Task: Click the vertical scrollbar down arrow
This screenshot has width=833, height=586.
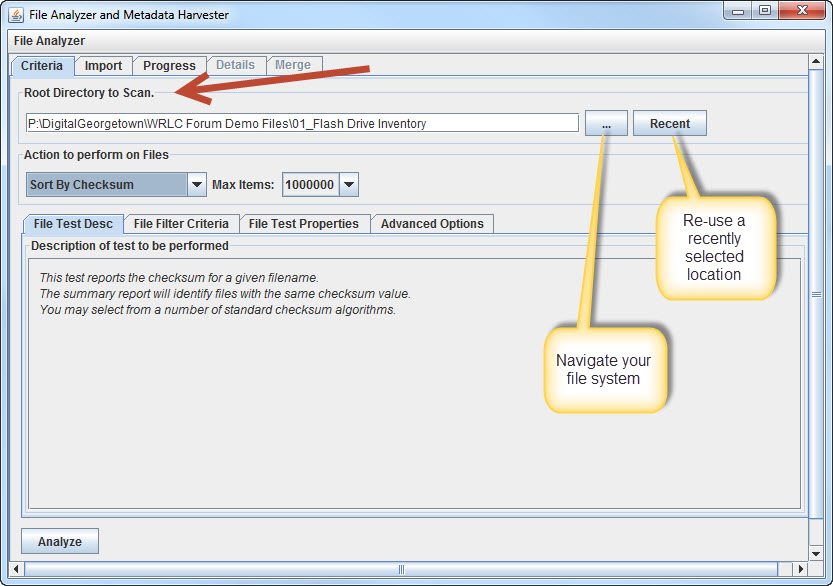Action: point(816,553)
